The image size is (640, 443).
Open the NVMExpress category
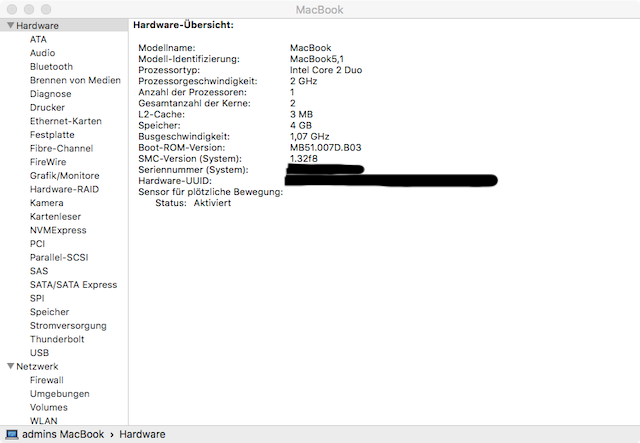point(58,230)
